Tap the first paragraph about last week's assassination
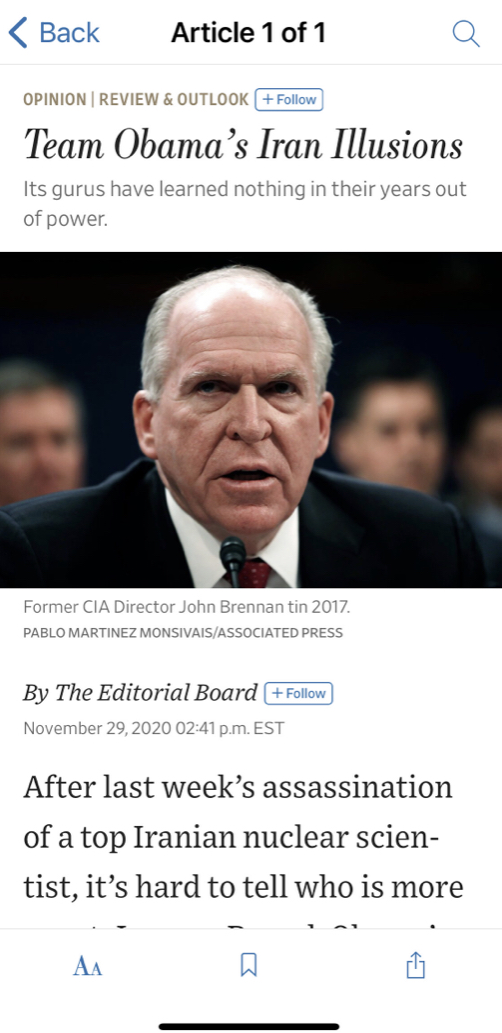 pyautogui.click(x=244, y=850)
